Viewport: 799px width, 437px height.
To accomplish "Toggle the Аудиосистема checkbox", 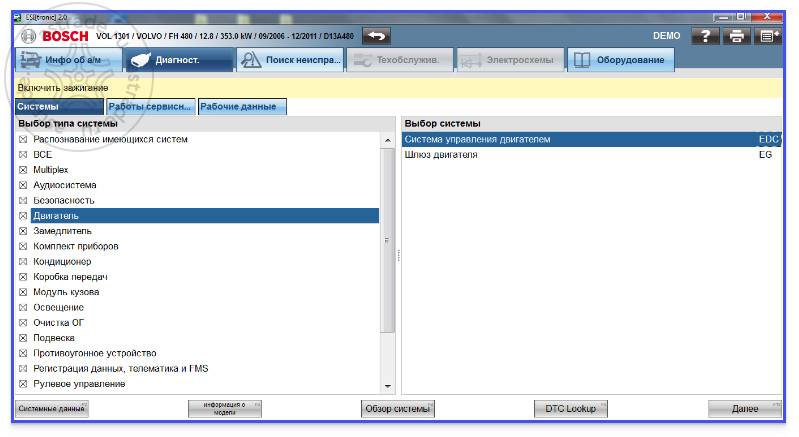I will pyautogui.click(x=23, y=185).
